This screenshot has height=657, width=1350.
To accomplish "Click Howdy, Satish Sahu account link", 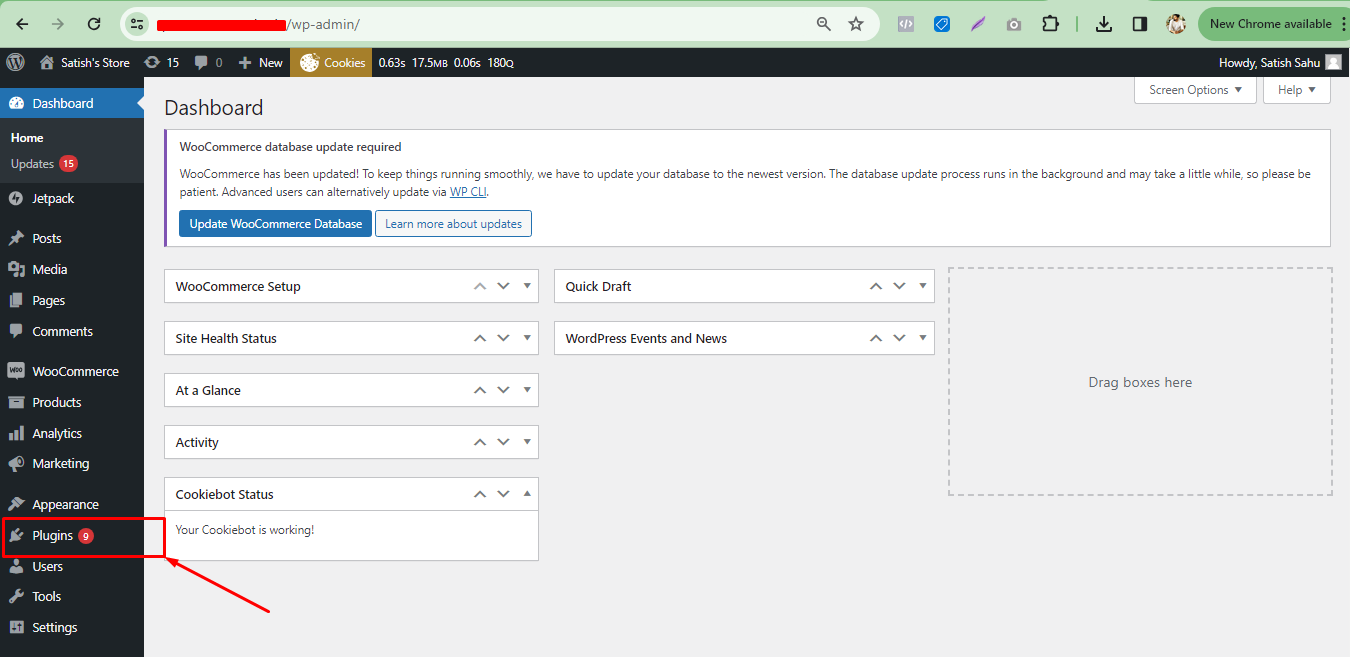I will pyautogui.click(x=1269, y=62).
